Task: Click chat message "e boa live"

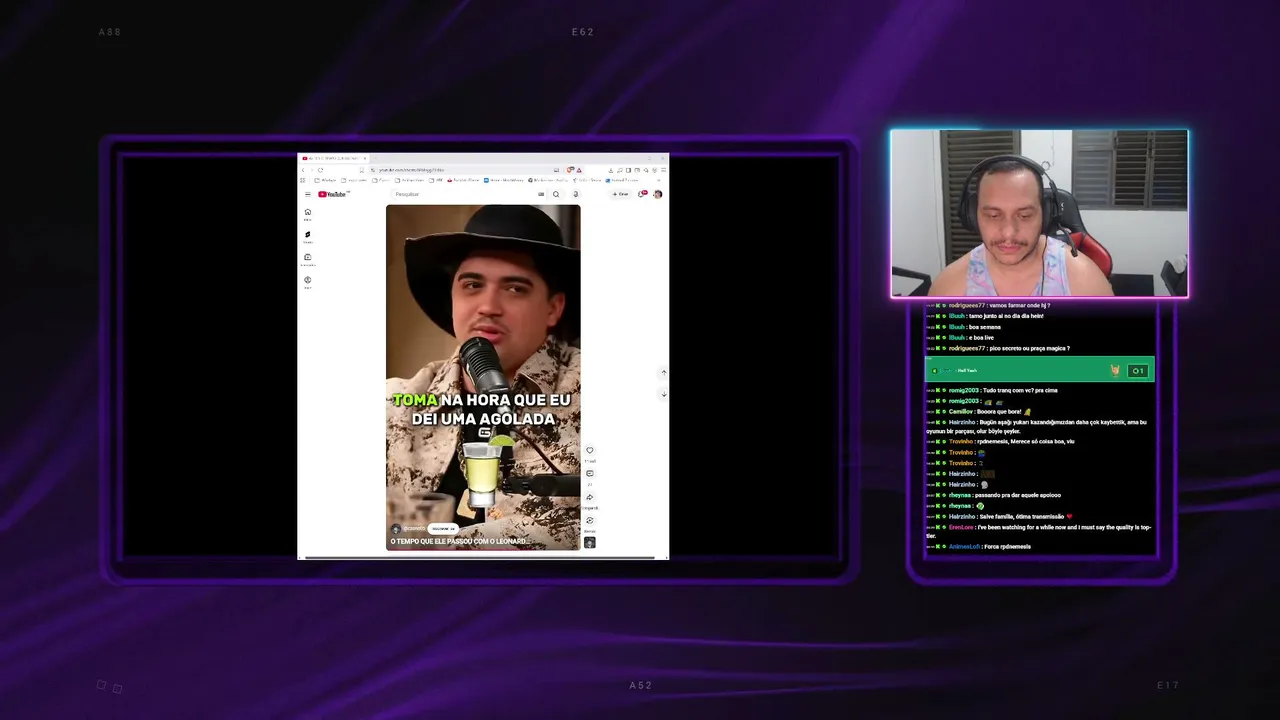Action: pyautogui.click(x=981, y=338)
